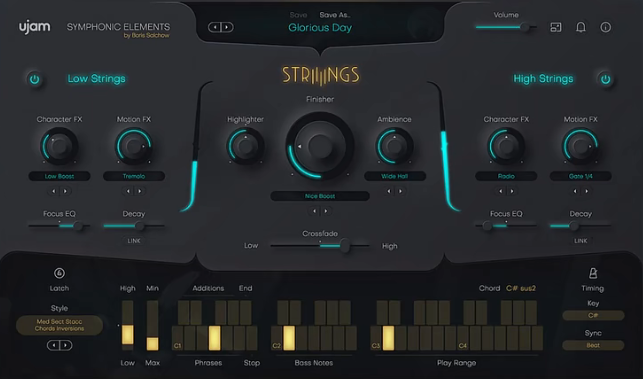Click Save As.. button
The width and height of the screenshot is (643, 379).
(335, 15)
